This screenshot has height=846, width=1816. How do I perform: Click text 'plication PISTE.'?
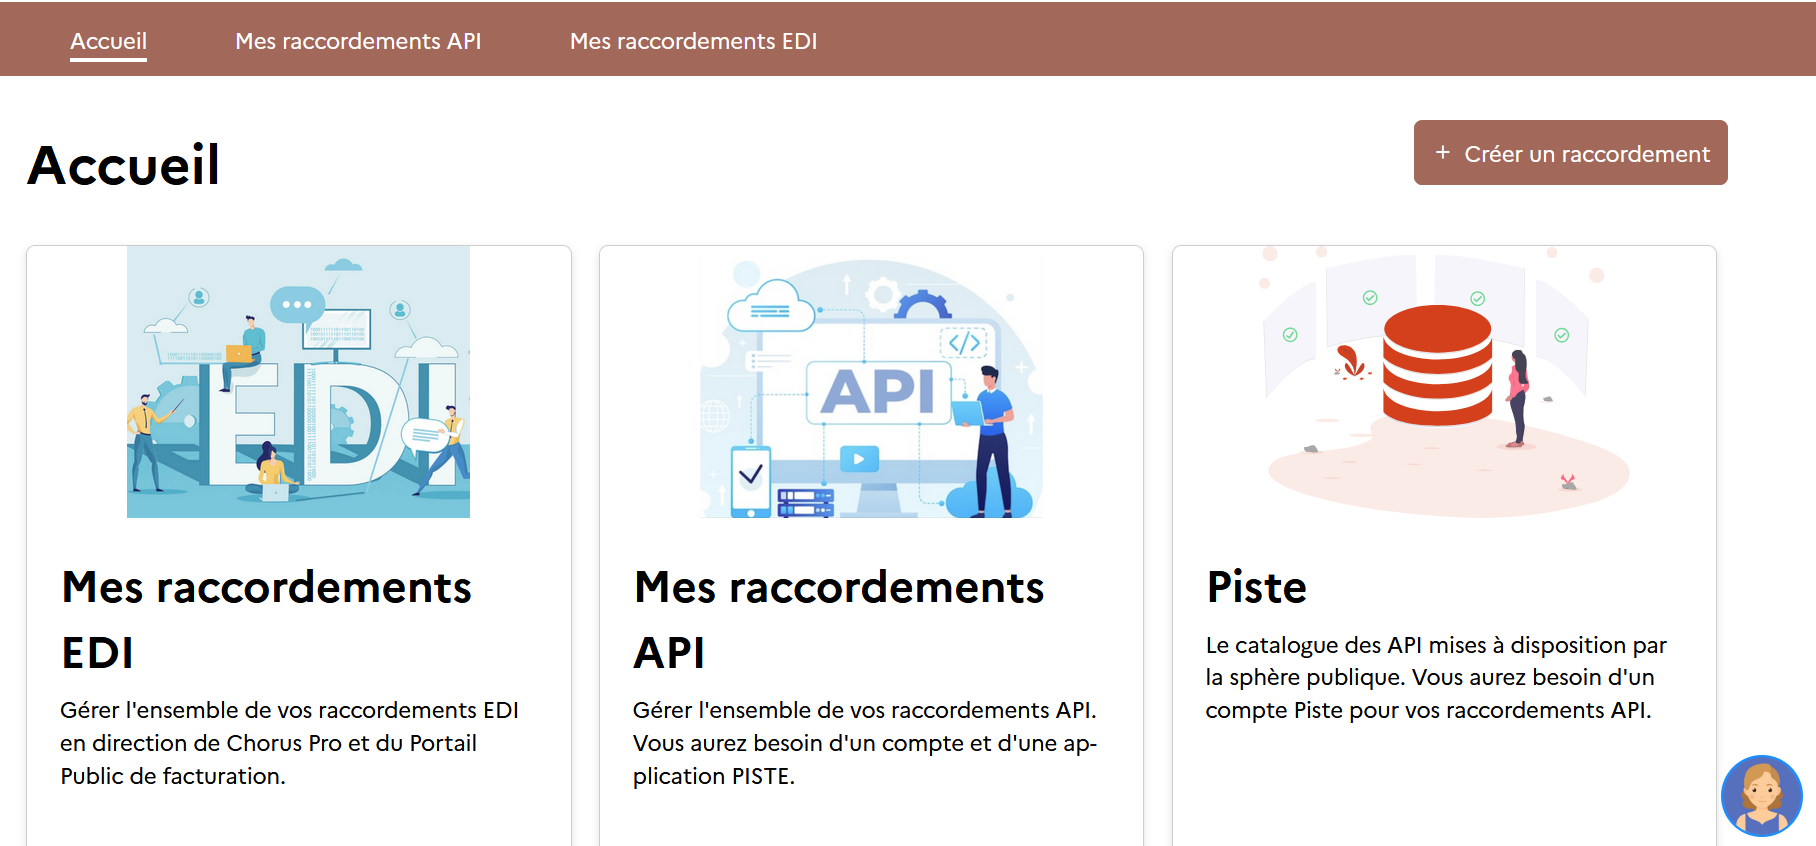(x=714, y=776)
